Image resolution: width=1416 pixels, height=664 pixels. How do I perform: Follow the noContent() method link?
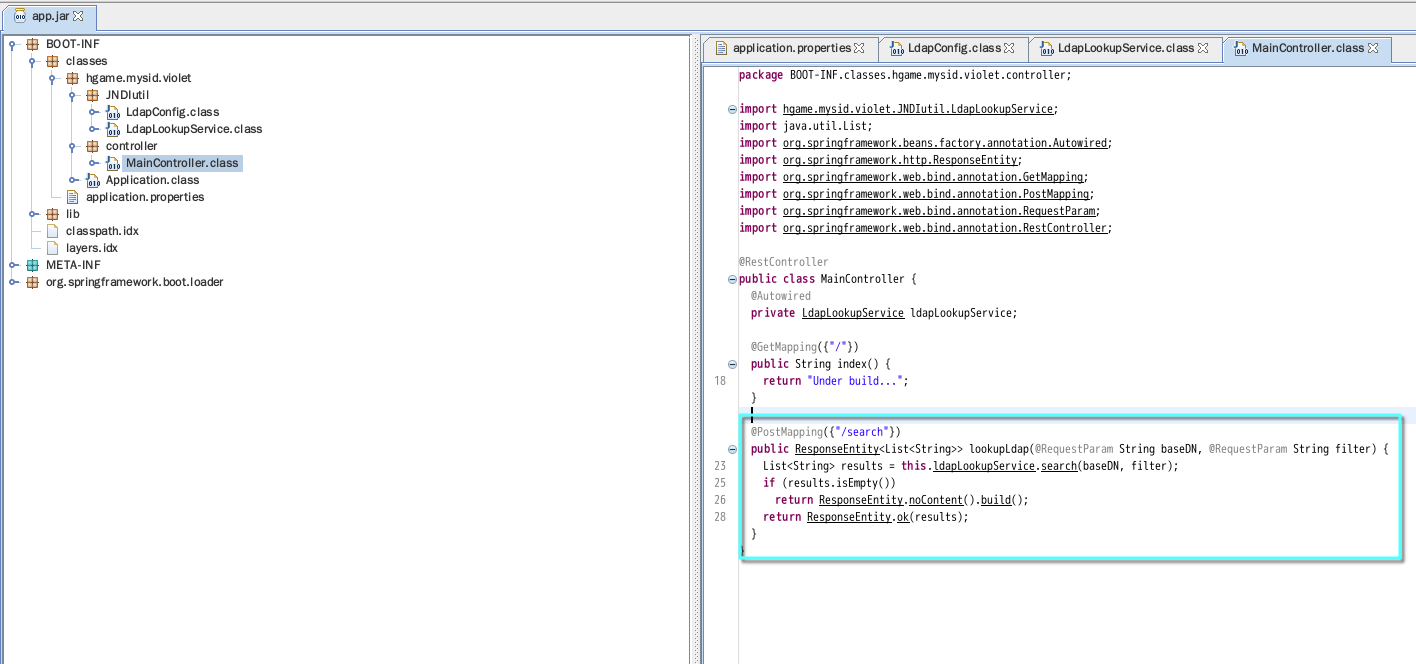coord(935,500)
